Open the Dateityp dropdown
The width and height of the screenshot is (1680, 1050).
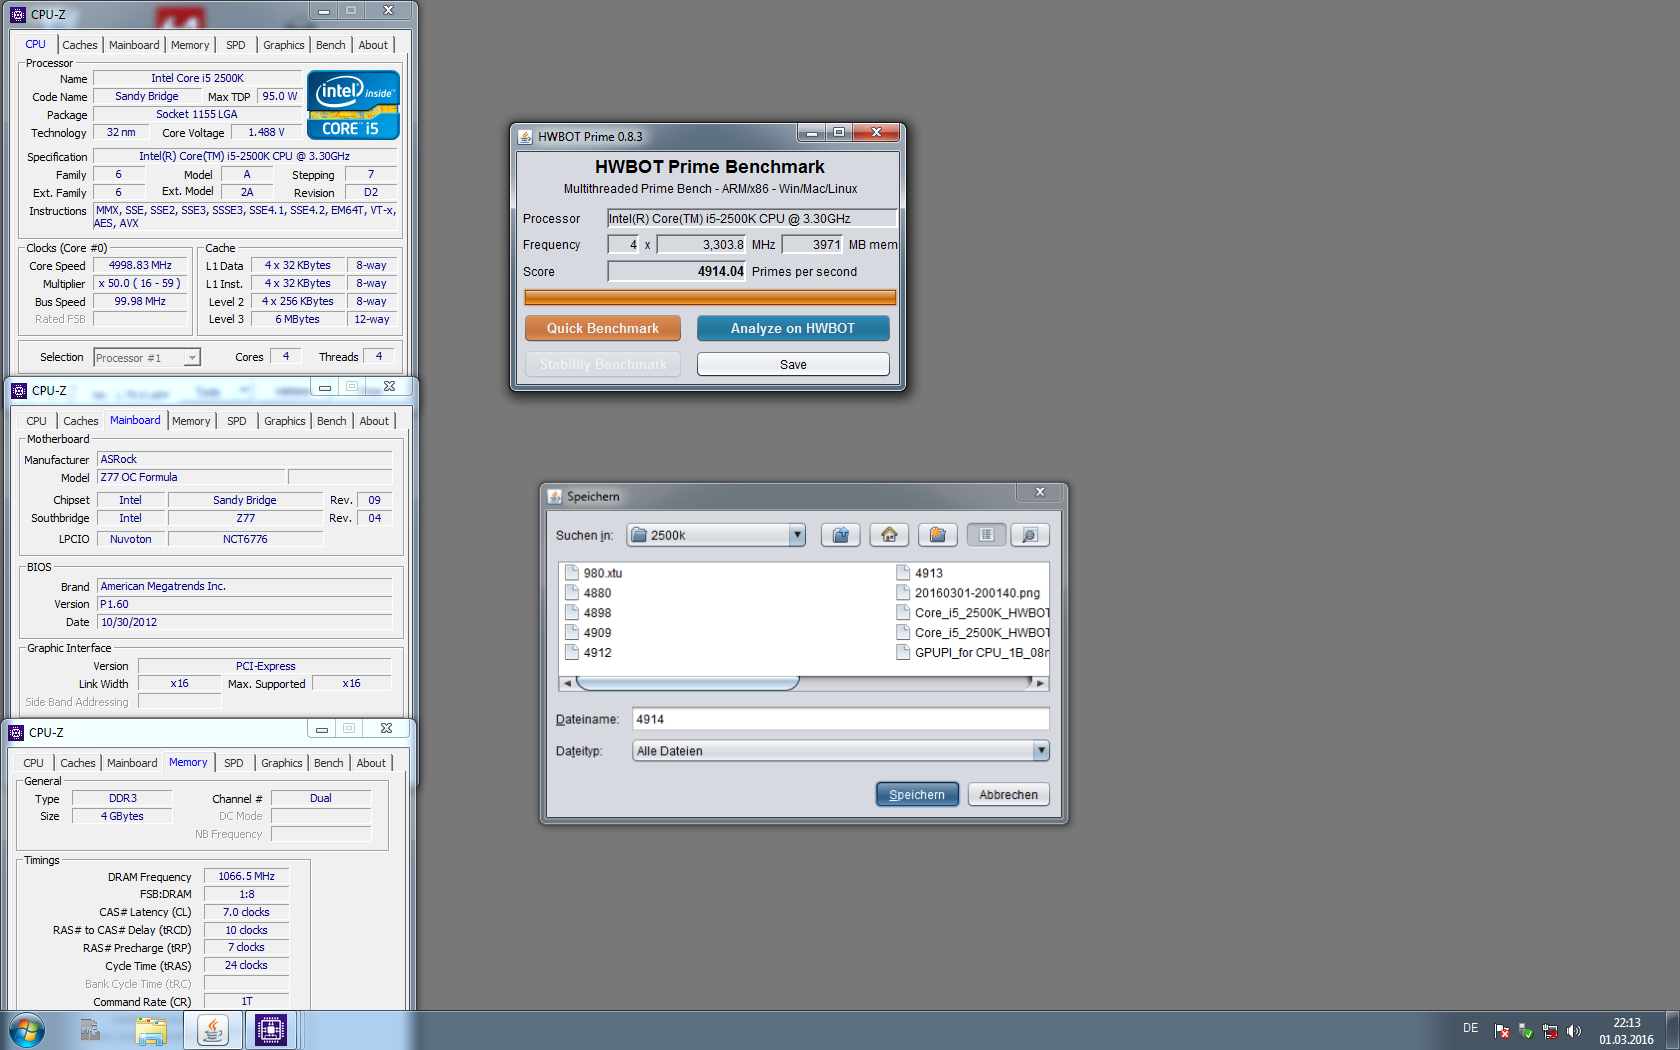[840, 751]
